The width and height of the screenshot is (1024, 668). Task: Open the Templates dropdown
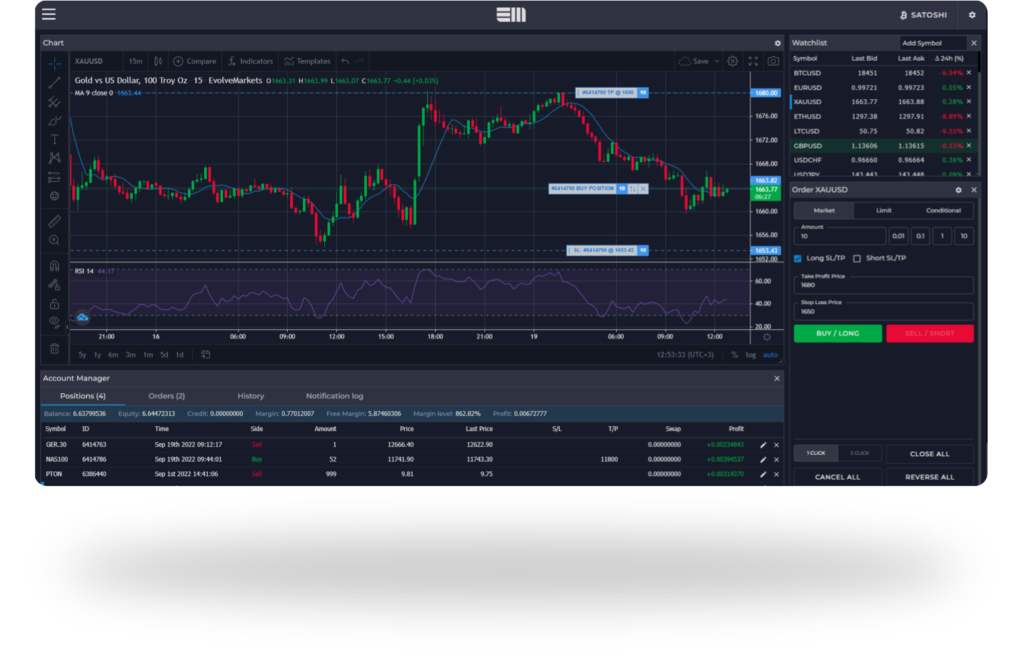coord(307,61)
